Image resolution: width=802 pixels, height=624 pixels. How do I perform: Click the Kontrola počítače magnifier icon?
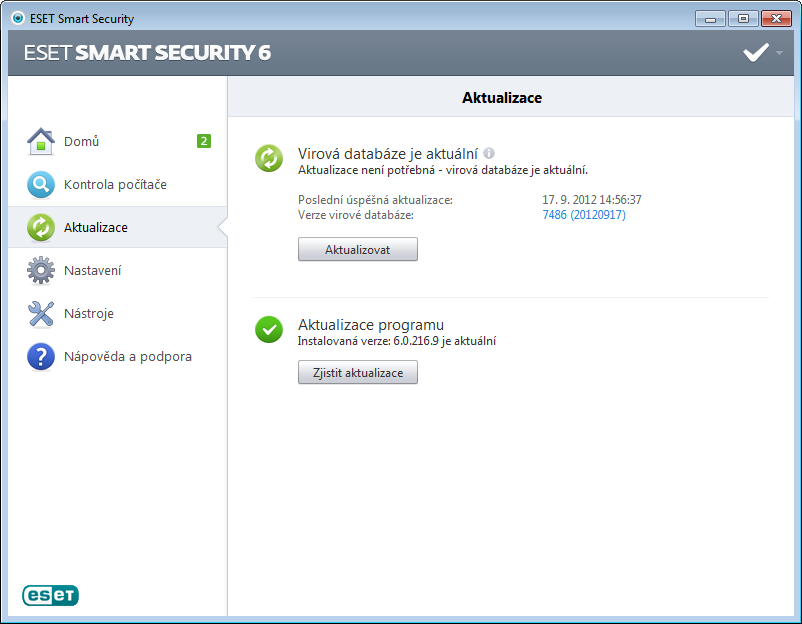(41, 185)
